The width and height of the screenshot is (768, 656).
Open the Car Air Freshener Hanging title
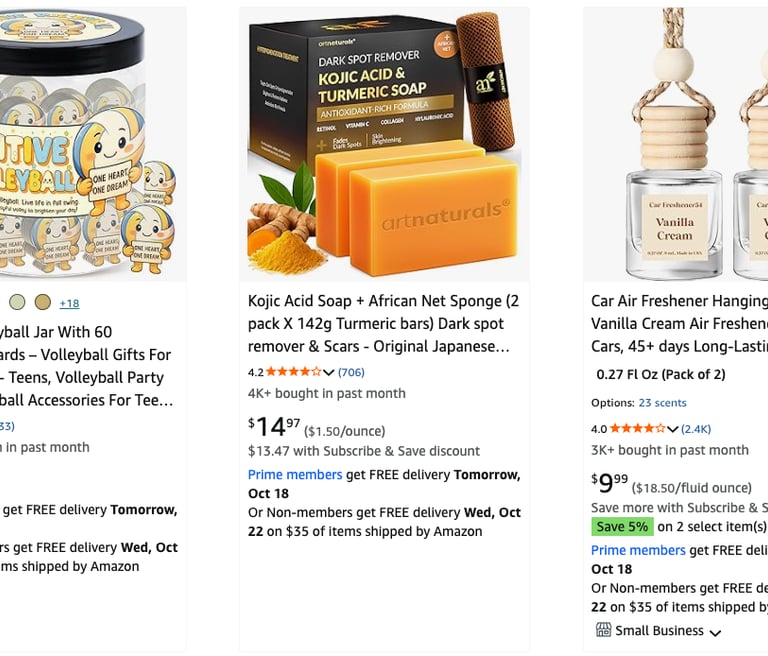coord(679,323)
